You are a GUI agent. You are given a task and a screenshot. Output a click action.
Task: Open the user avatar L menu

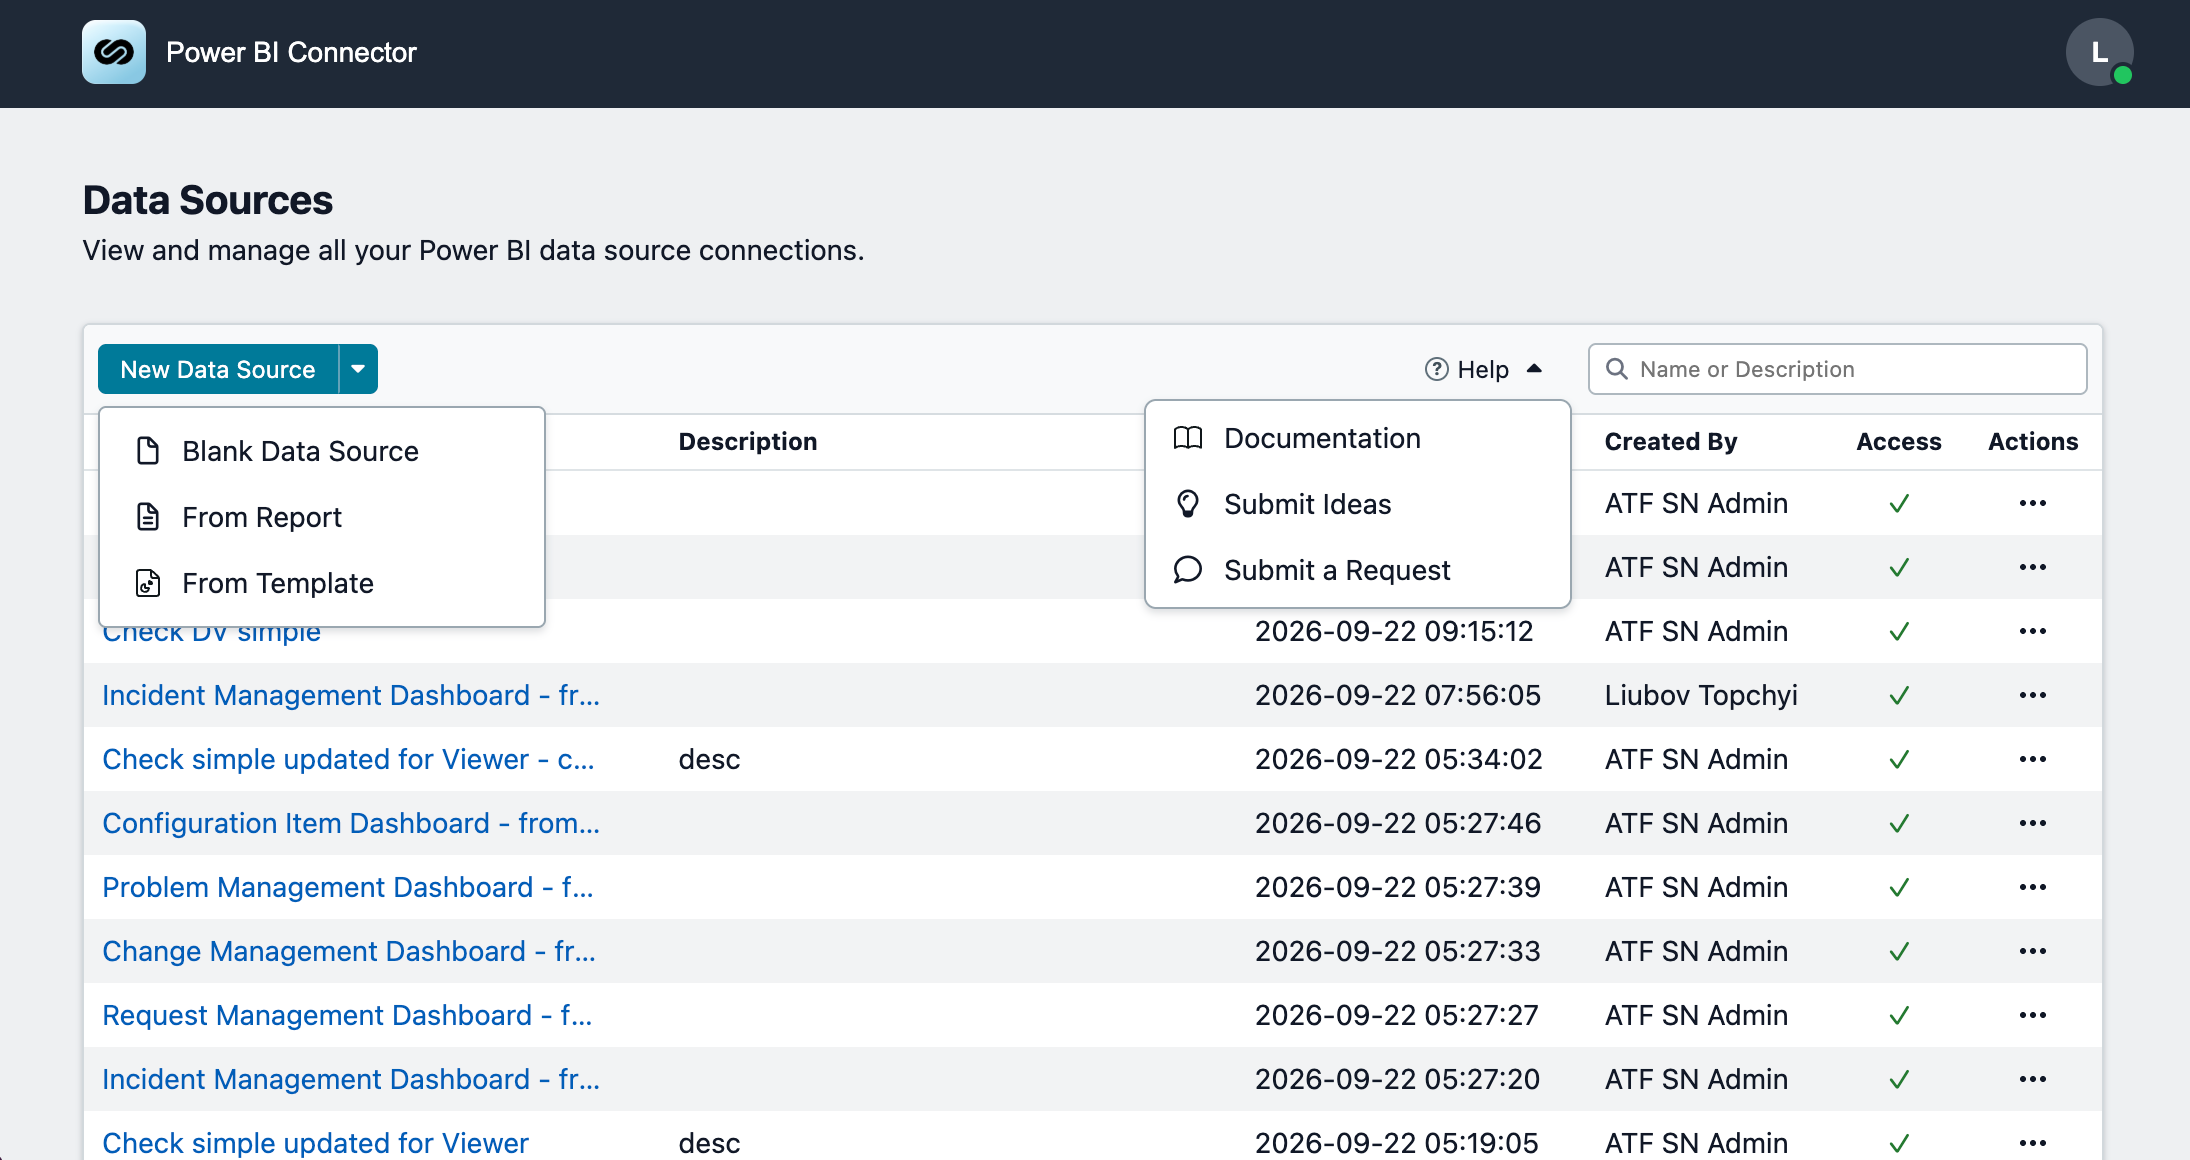pos(2099,52)
